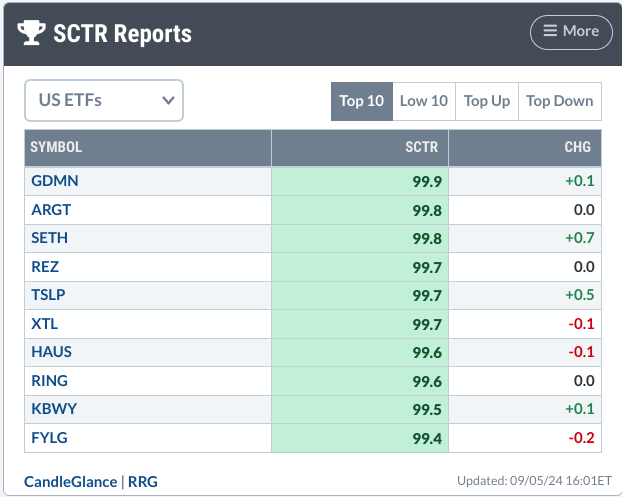Image resolution: width=622 pixels, height=497 pixels.
Task: Sort by the SYMBOL column header
Action: coord(56,148)
